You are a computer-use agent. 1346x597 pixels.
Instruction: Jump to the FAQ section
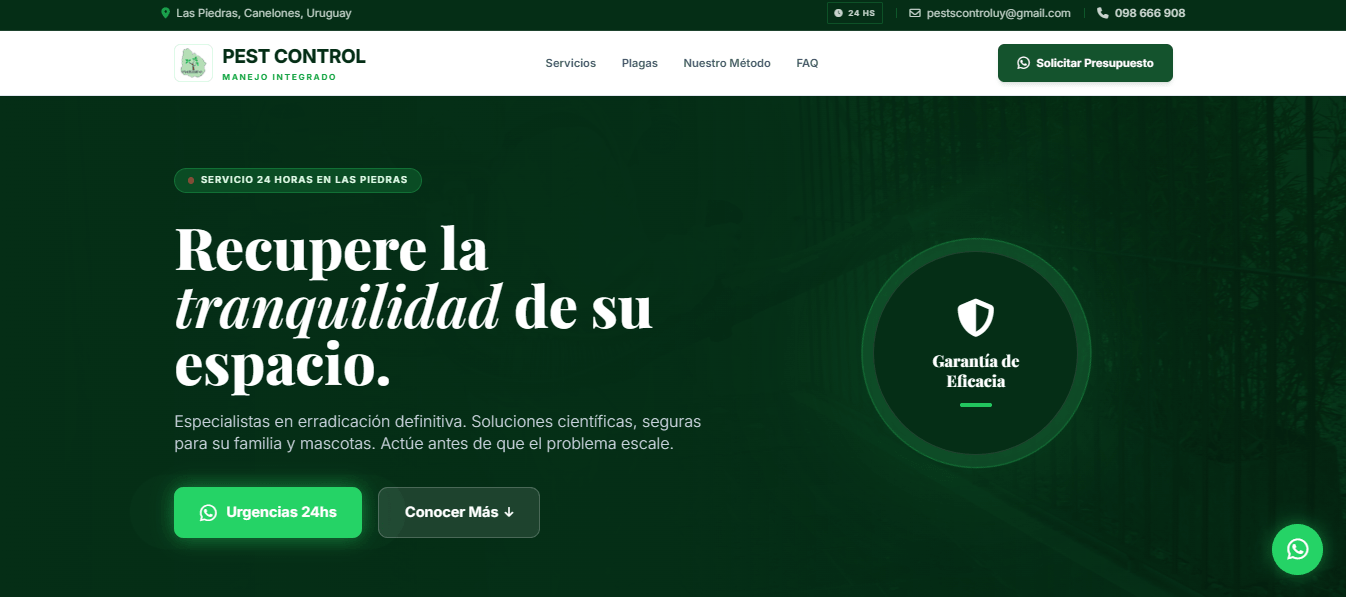point(807,63)
